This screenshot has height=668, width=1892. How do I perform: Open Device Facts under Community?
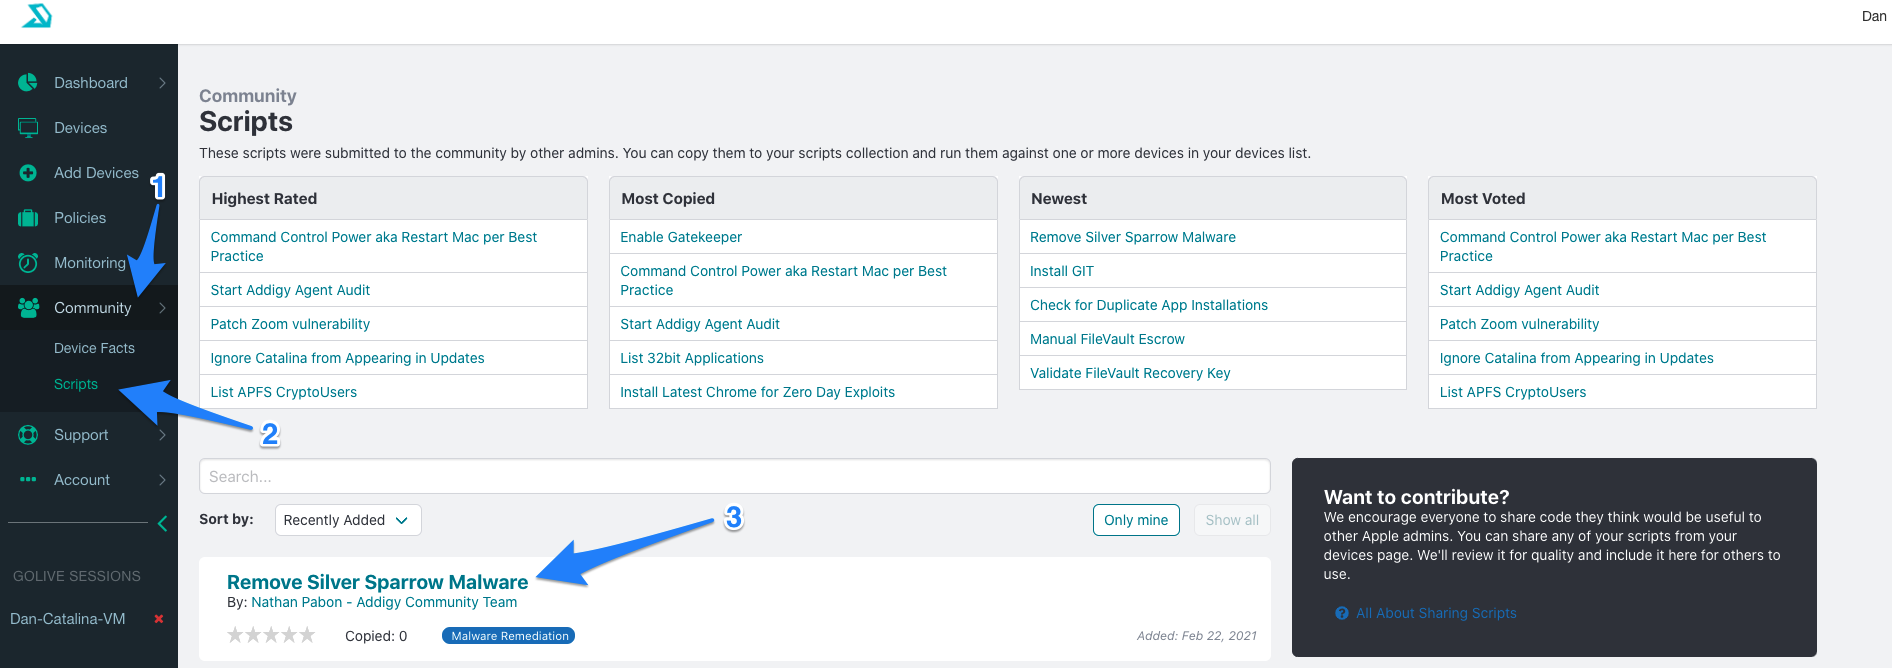point(94,348)
